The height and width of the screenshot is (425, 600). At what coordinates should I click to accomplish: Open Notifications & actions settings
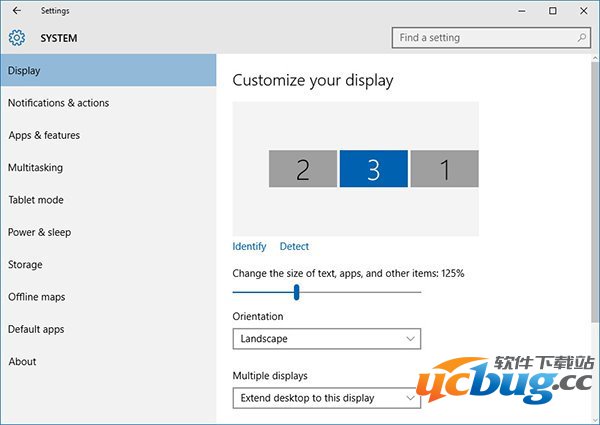point(58,103)
